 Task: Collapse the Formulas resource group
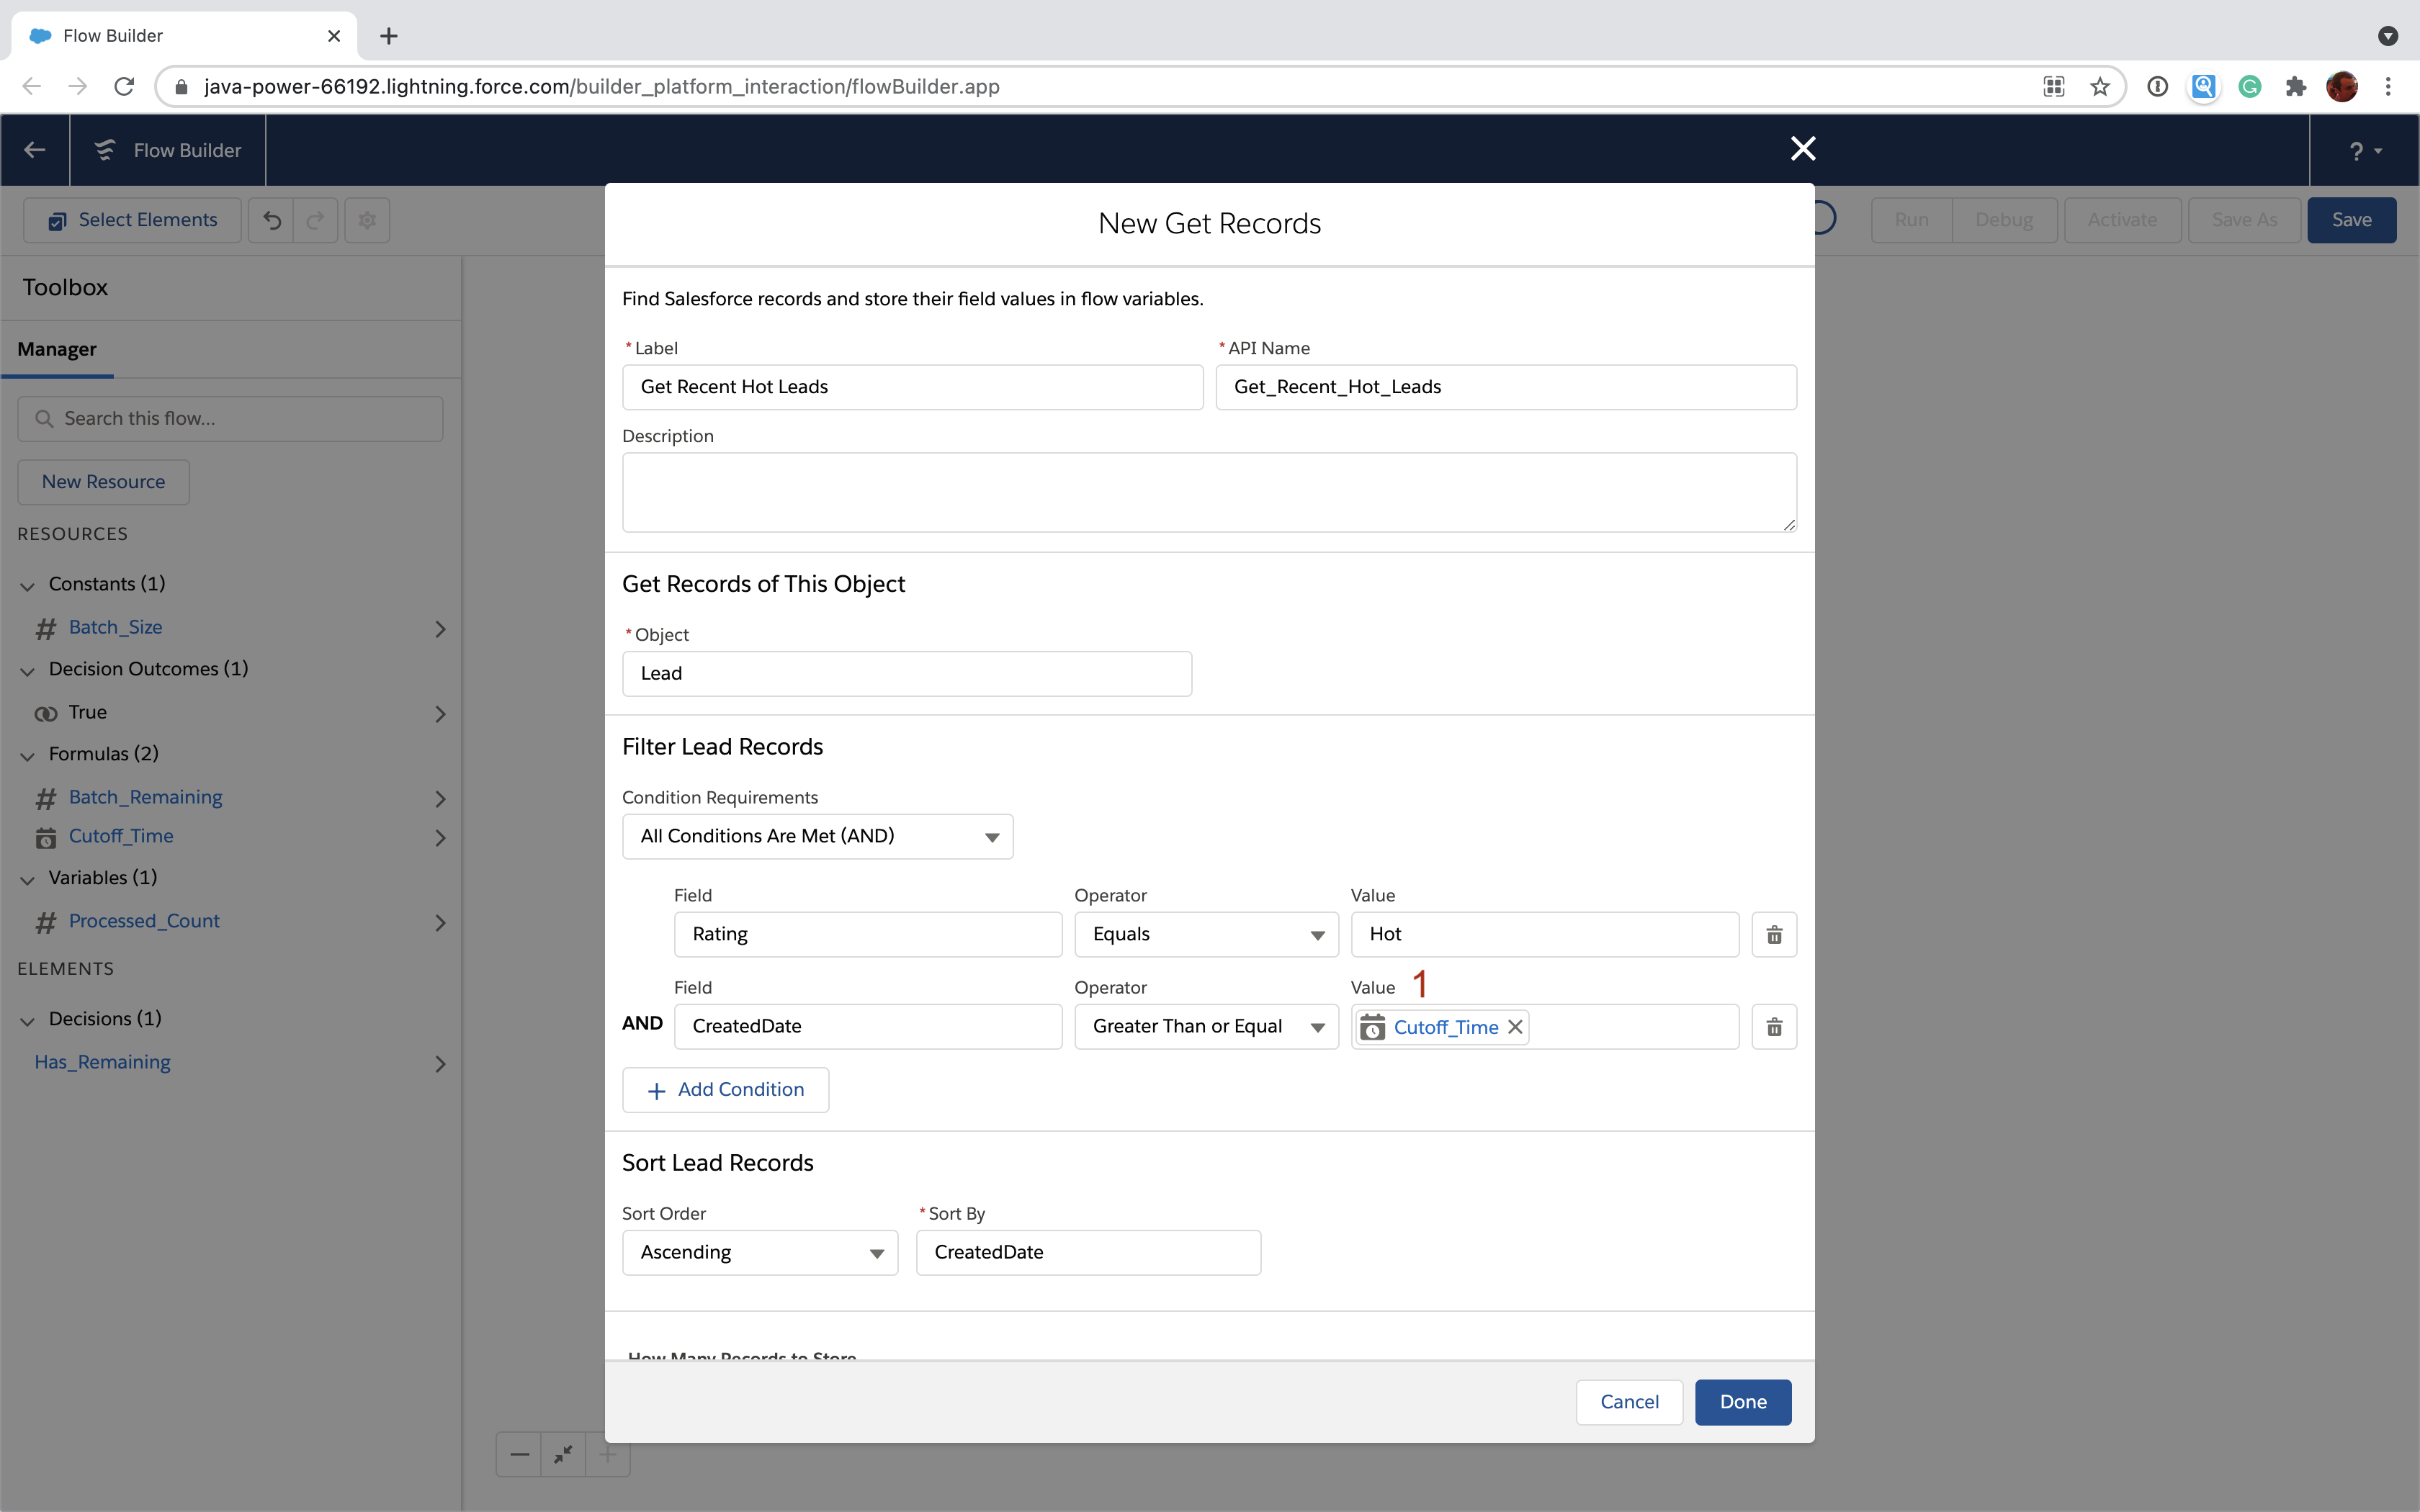pos(28,755)
